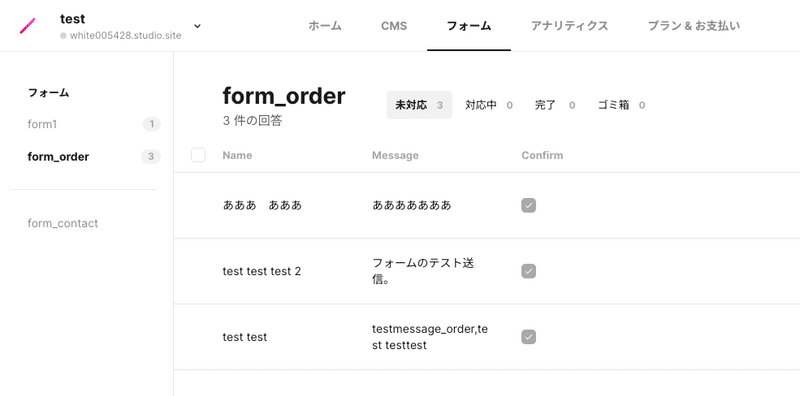This screenshot has width=800, height=396.
Task: Toggle Confirm checkbox for あああ row
Action: click(529, 206)
